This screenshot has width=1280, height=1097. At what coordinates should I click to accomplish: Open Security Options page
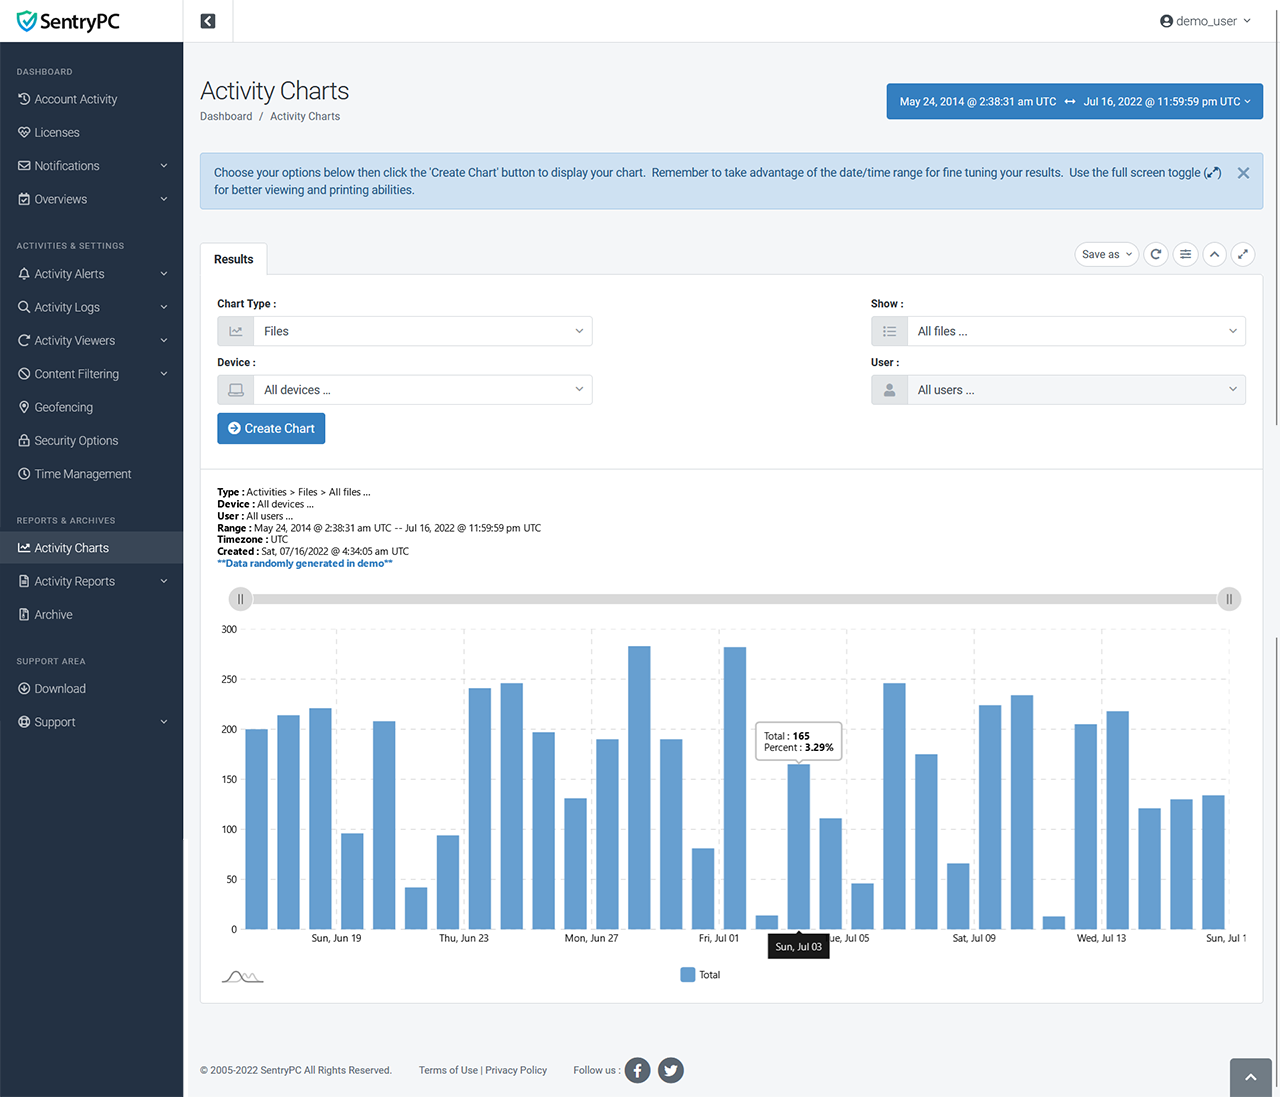click(x=91, y=441)
